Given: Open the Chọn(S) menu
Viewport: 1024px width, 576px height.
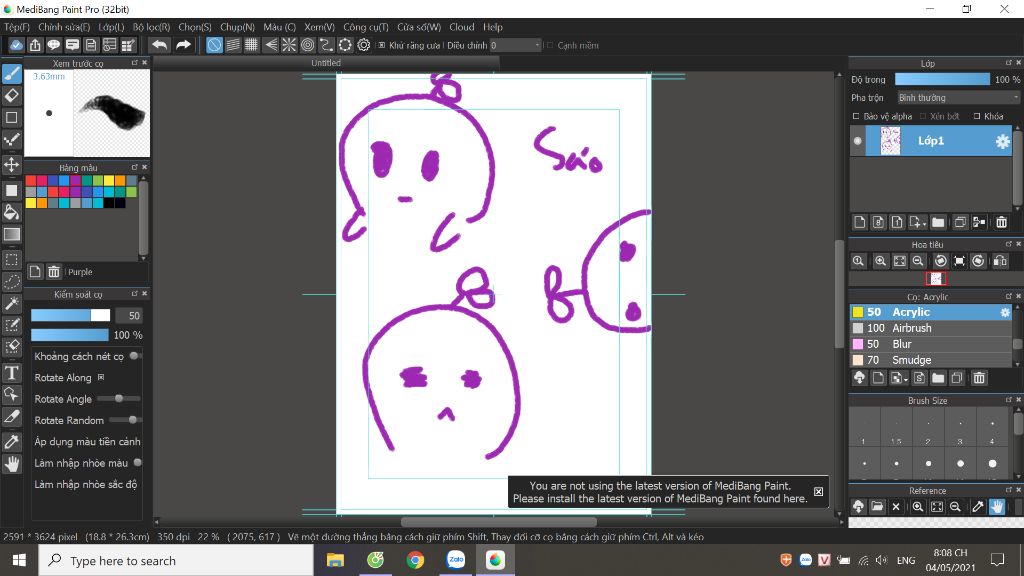Looking at the screenshot, I should [x=195, y=27].
